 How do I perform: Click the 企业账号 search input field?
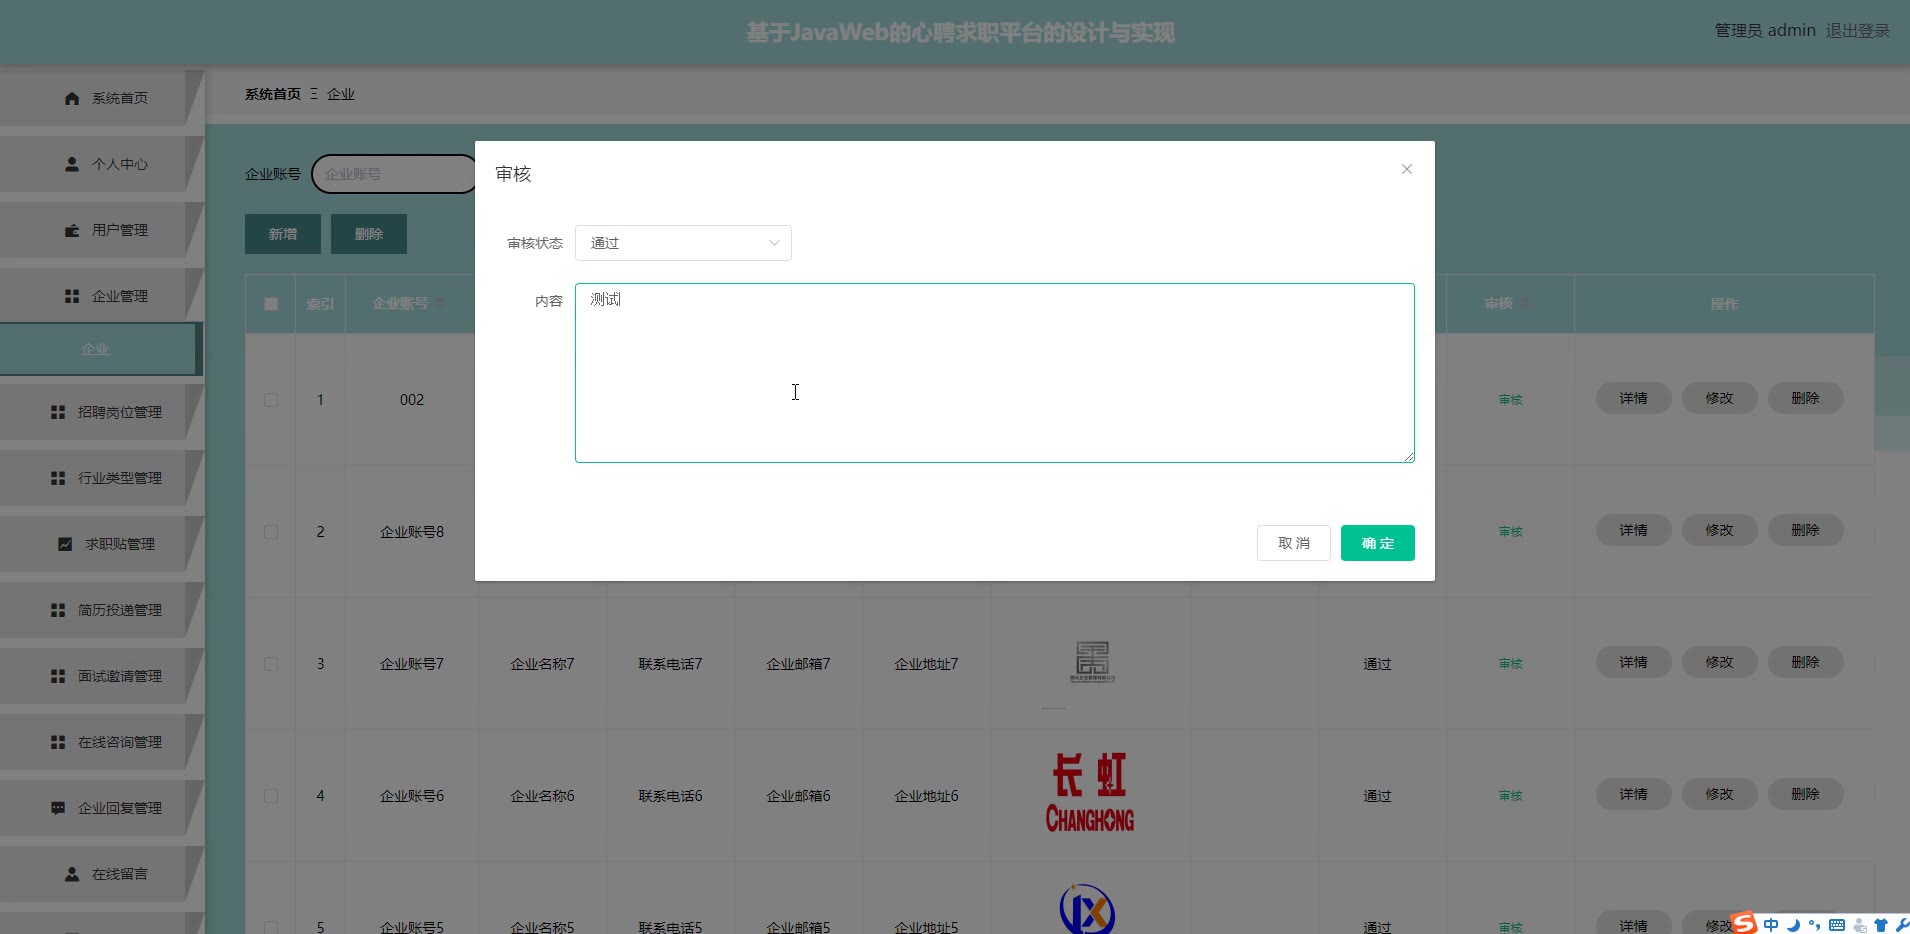394,174
